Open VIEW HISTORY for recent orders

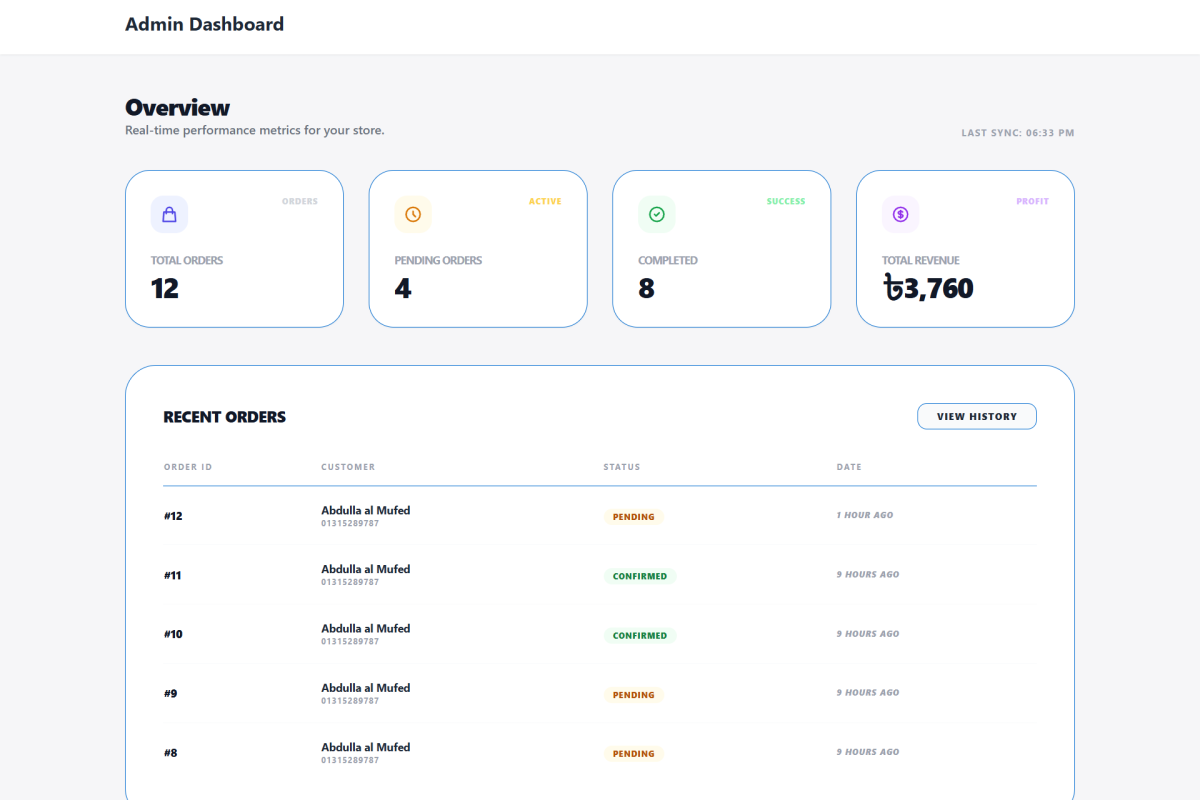pyautogui.click(x=977, y=416)
